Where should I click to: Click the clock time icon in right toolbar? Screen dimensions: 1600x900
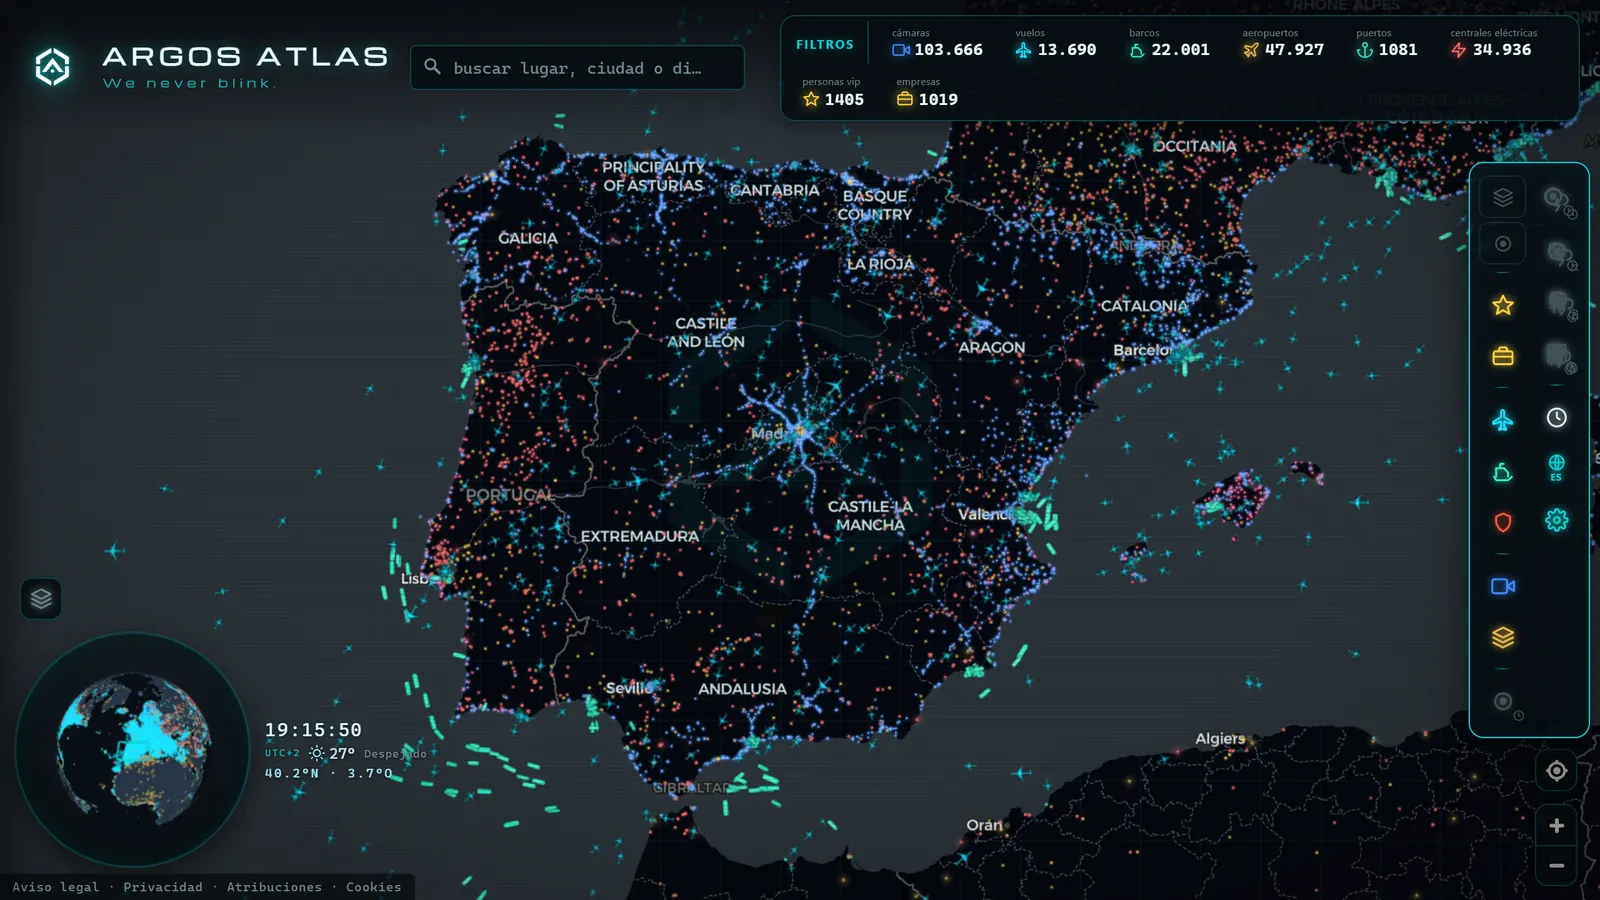coord(1557,418)
